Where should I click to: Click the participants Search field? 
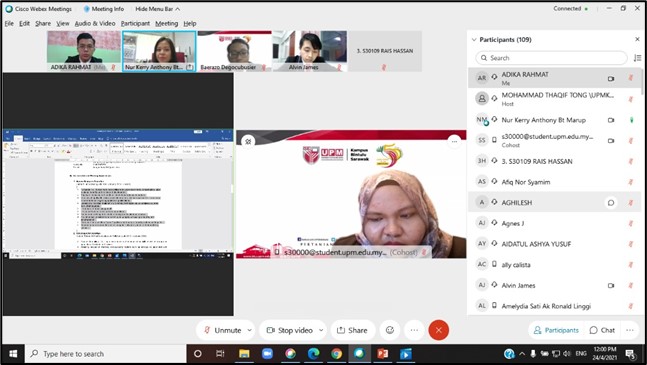551,58
